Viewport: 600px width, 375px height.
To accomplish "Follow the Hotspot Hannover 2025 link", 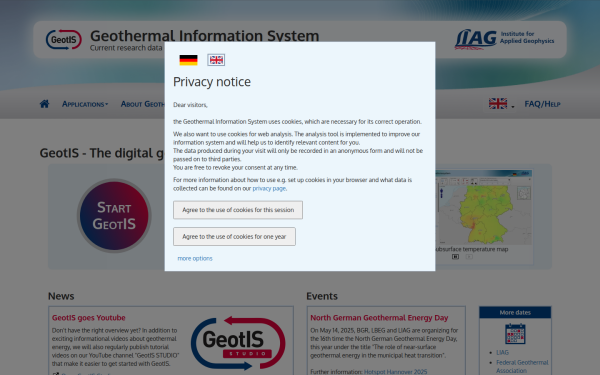I will coord(395,372).
